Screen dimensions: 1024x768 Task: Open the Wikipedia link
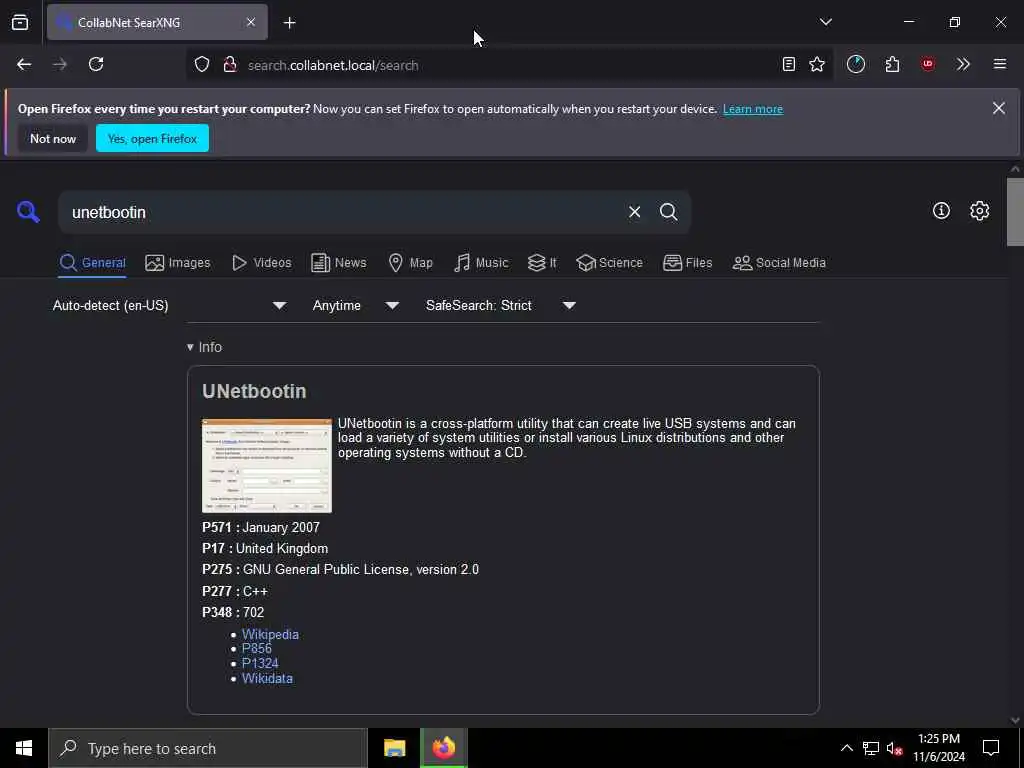270,634
